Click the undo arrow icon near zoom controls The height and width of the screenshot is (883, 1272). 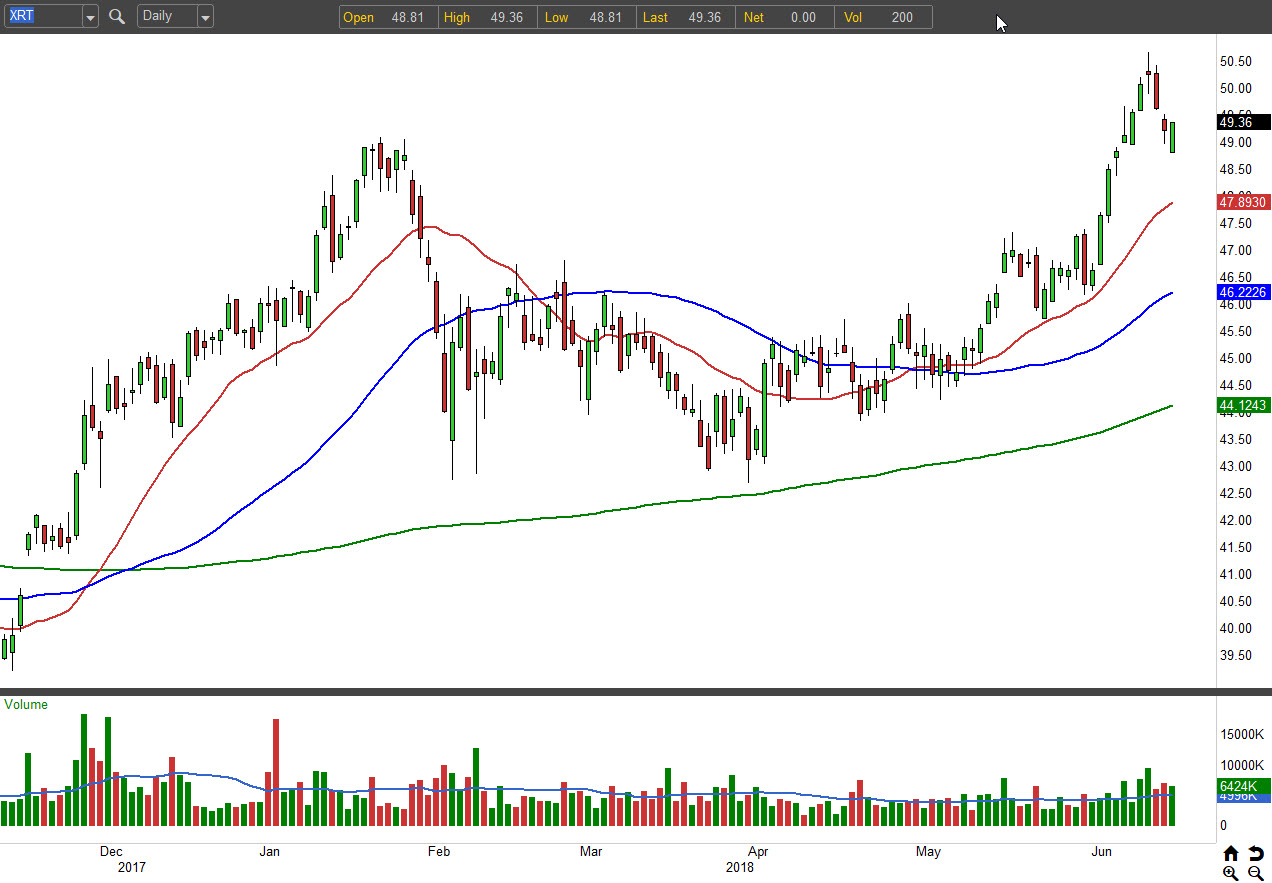point(1256,853)
